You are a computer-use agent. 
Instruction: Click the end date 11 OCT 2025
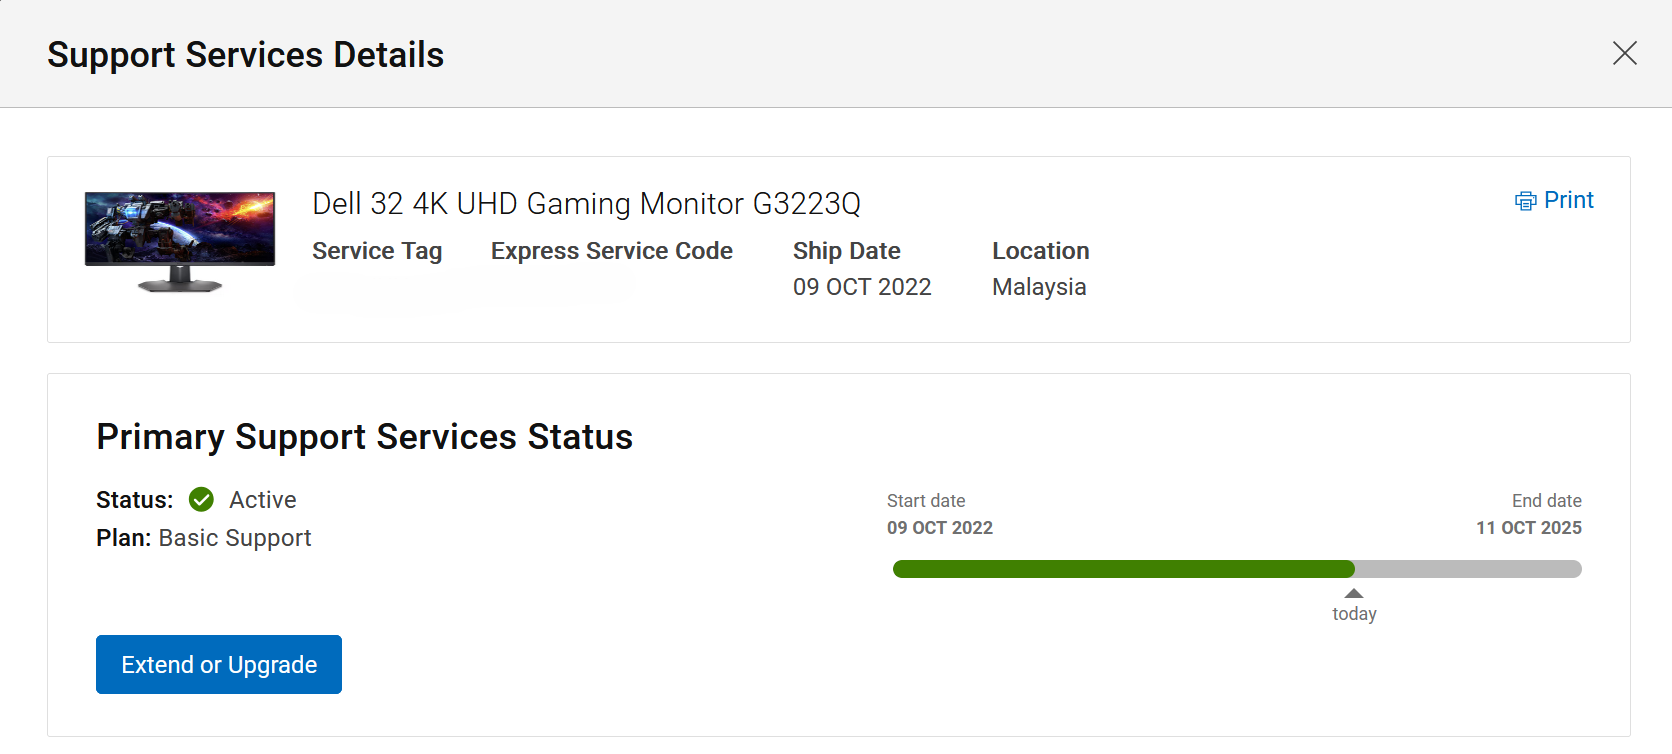[1529, 528]
